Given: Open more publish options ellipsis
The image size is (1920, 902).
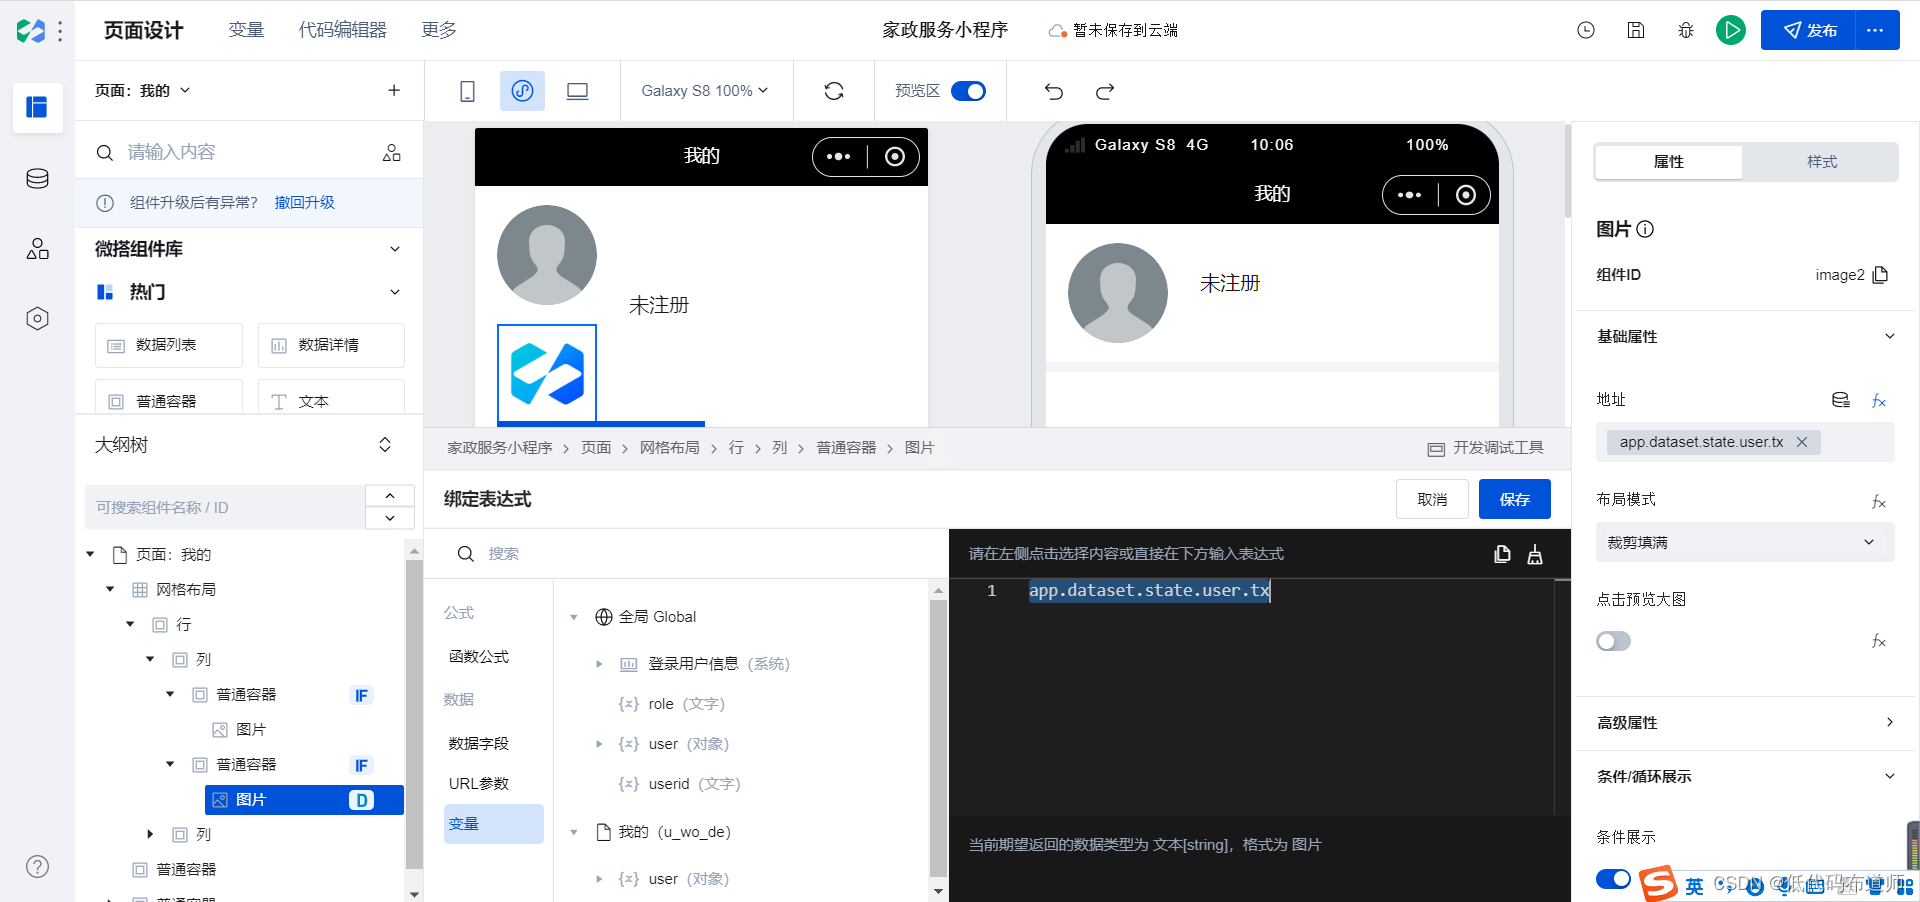Looking at the screenshot, I should (1875, 30).
